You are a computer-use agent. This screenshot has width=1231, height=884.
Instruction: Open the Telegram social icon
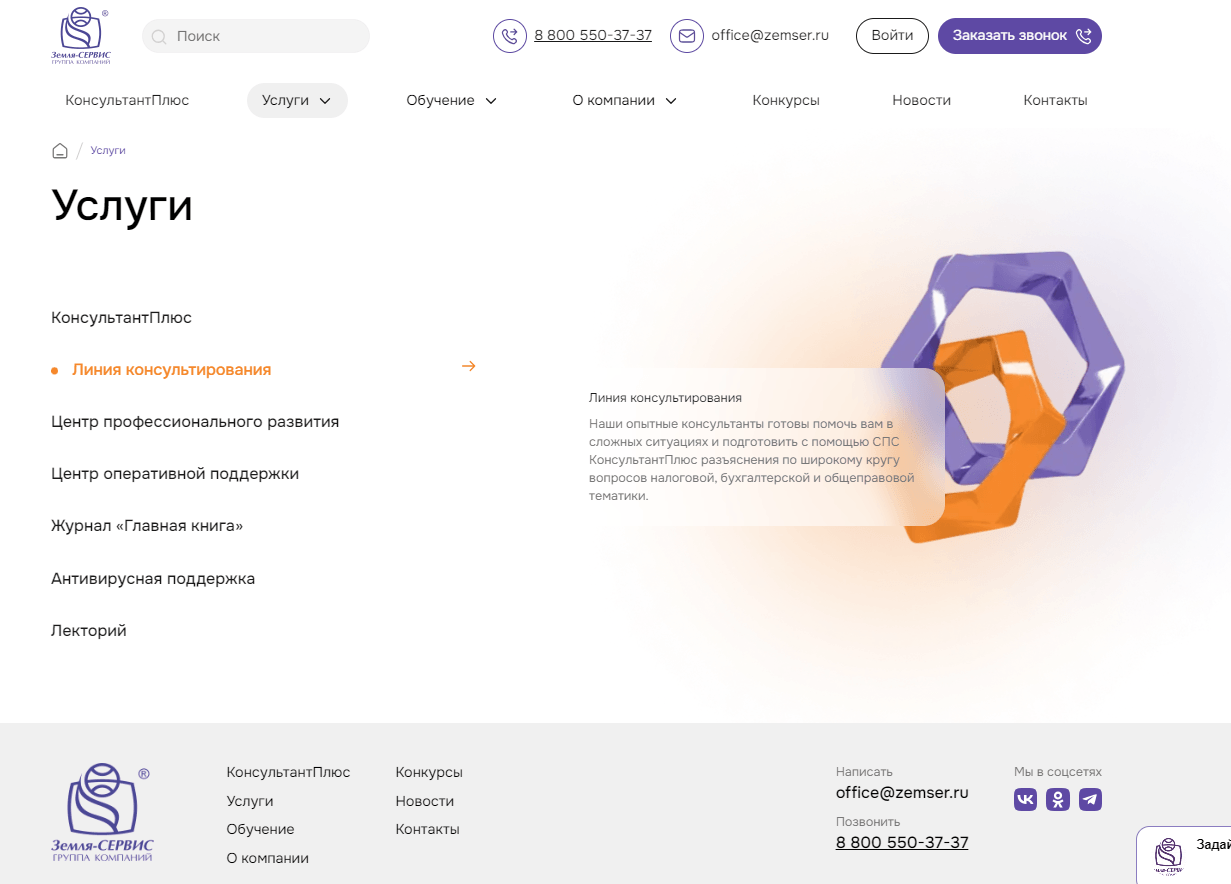pyautogui.click(x=1090, y=799)
